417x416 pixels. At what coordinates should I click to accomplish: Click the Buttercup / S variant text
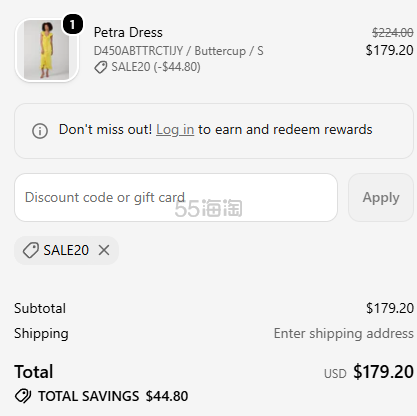229,51
